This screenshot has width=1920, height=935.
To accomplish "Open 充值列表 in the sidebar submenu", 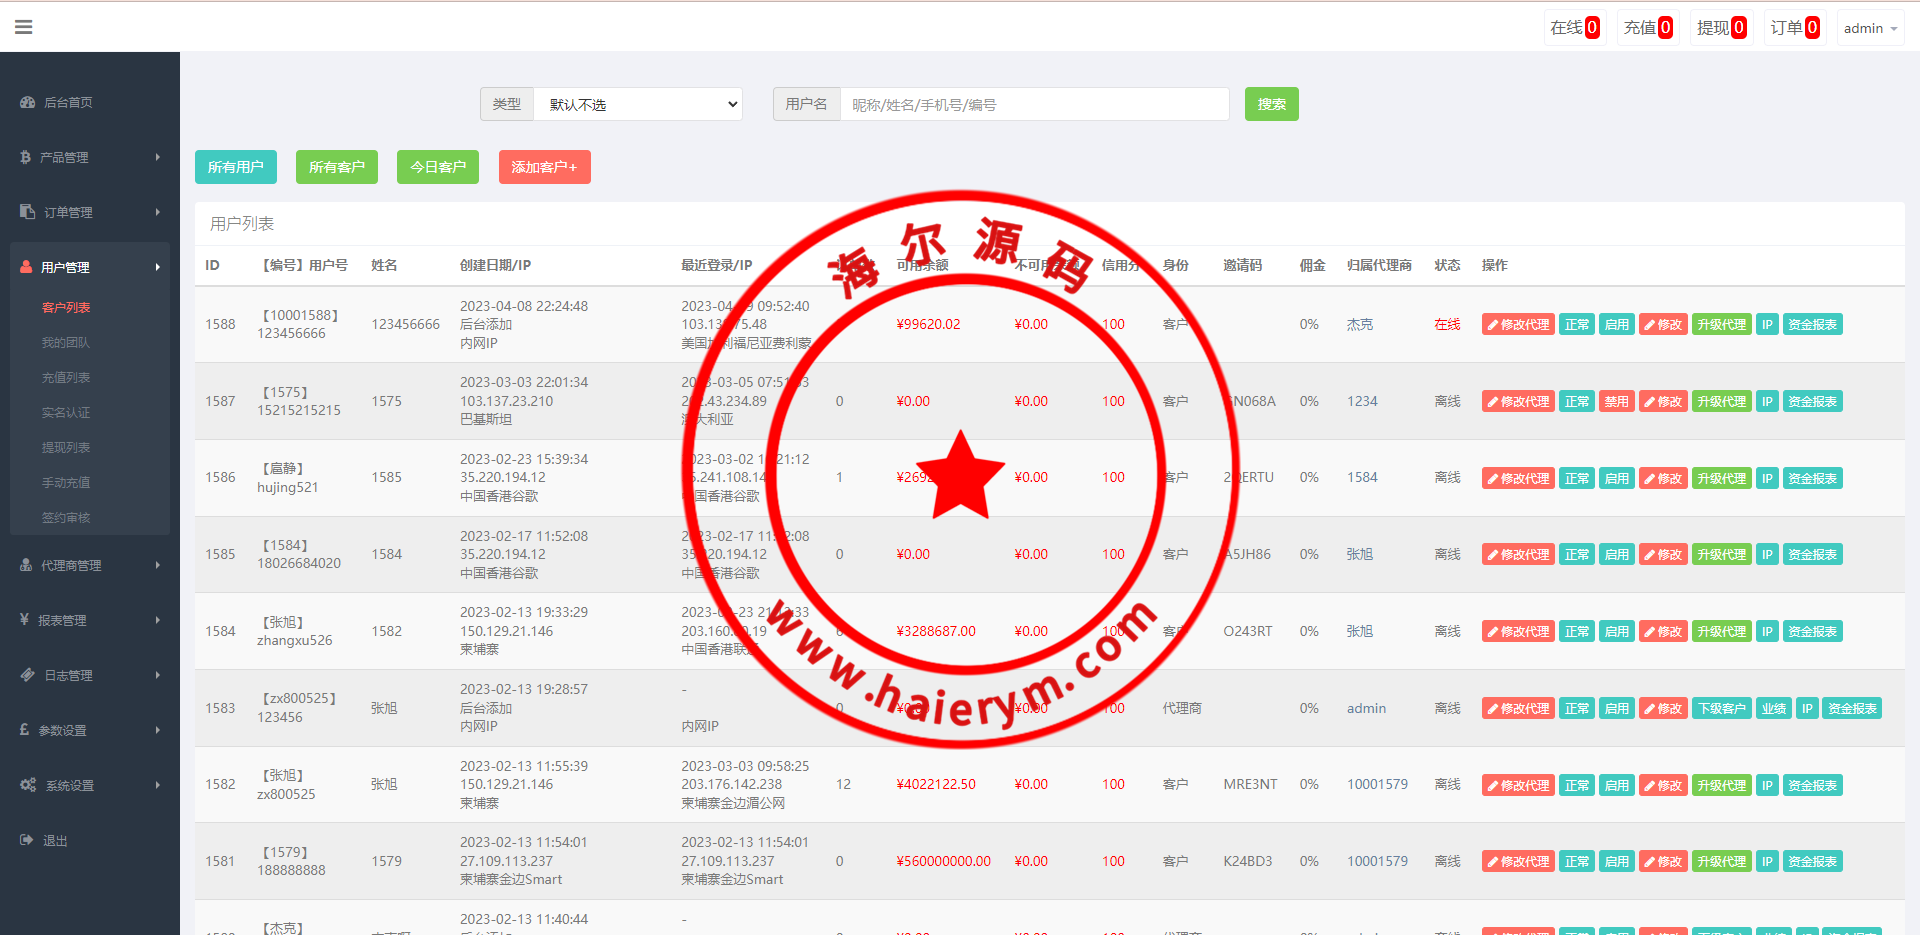I will coord(66,377).
